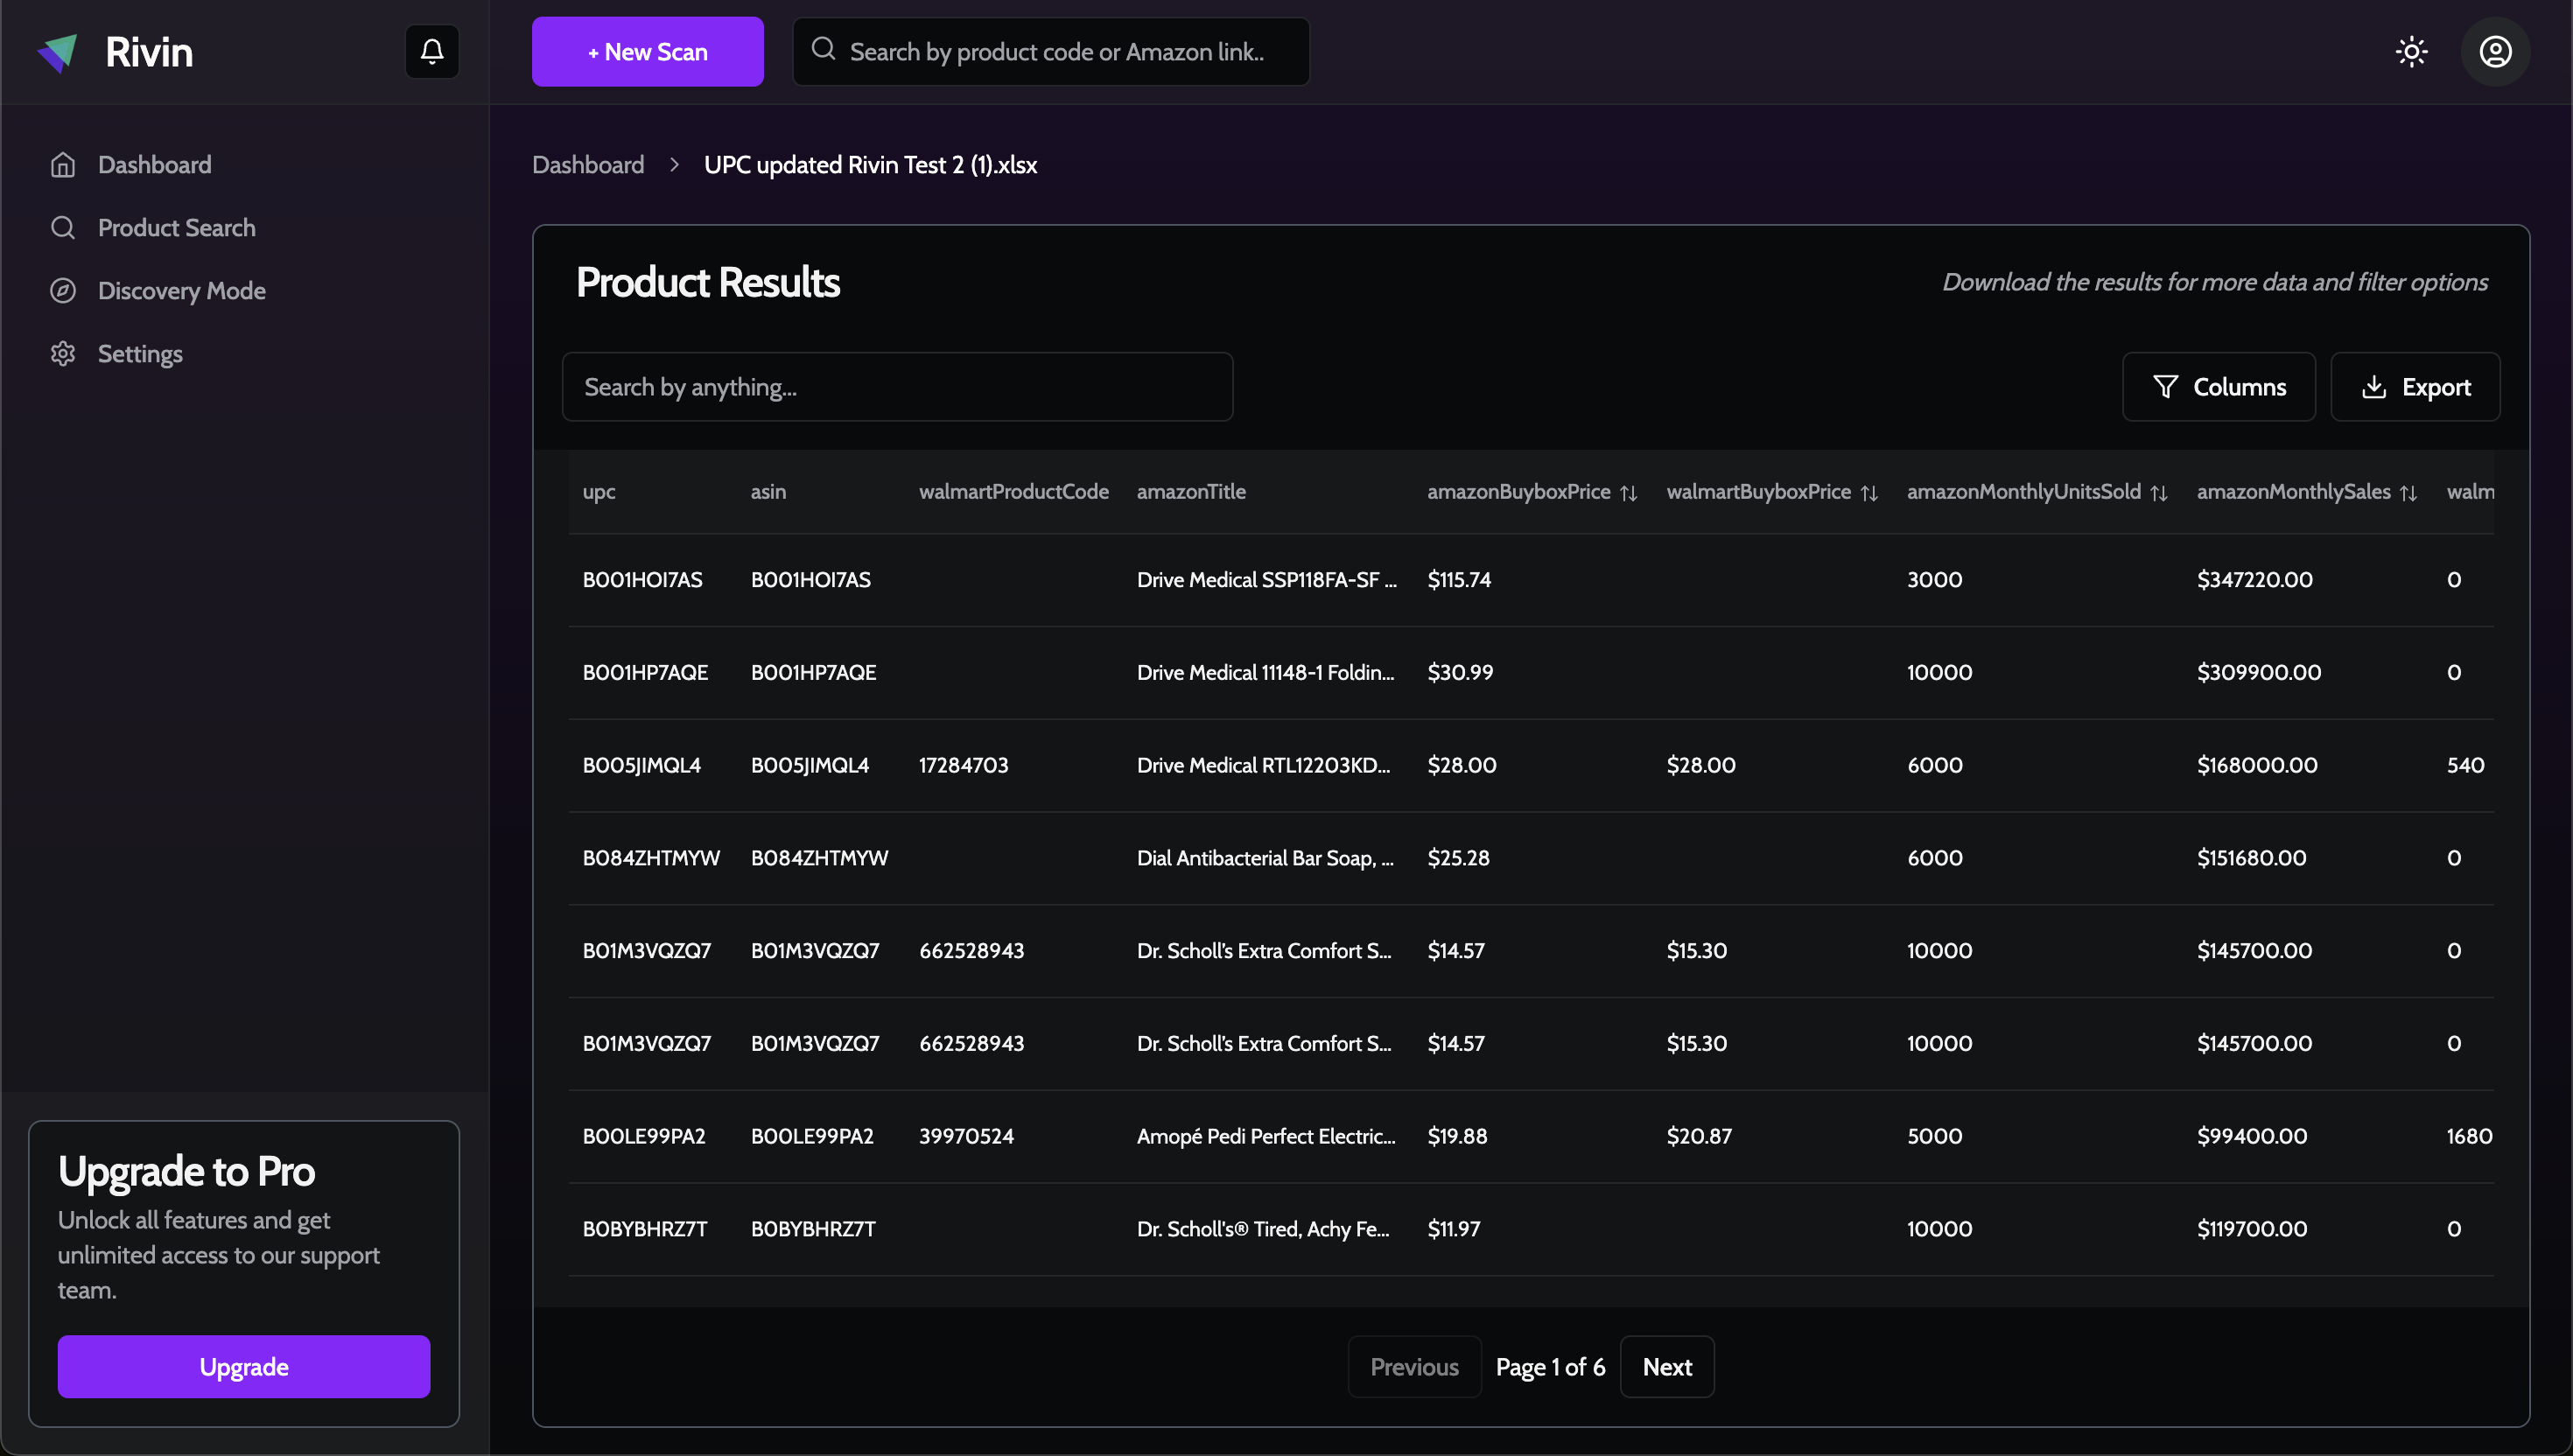Screen dimensions: 2573x1456
Task: Sort by the amazonMonthlyUnitsSold column arrows
Action: (x=2158, y=492)
